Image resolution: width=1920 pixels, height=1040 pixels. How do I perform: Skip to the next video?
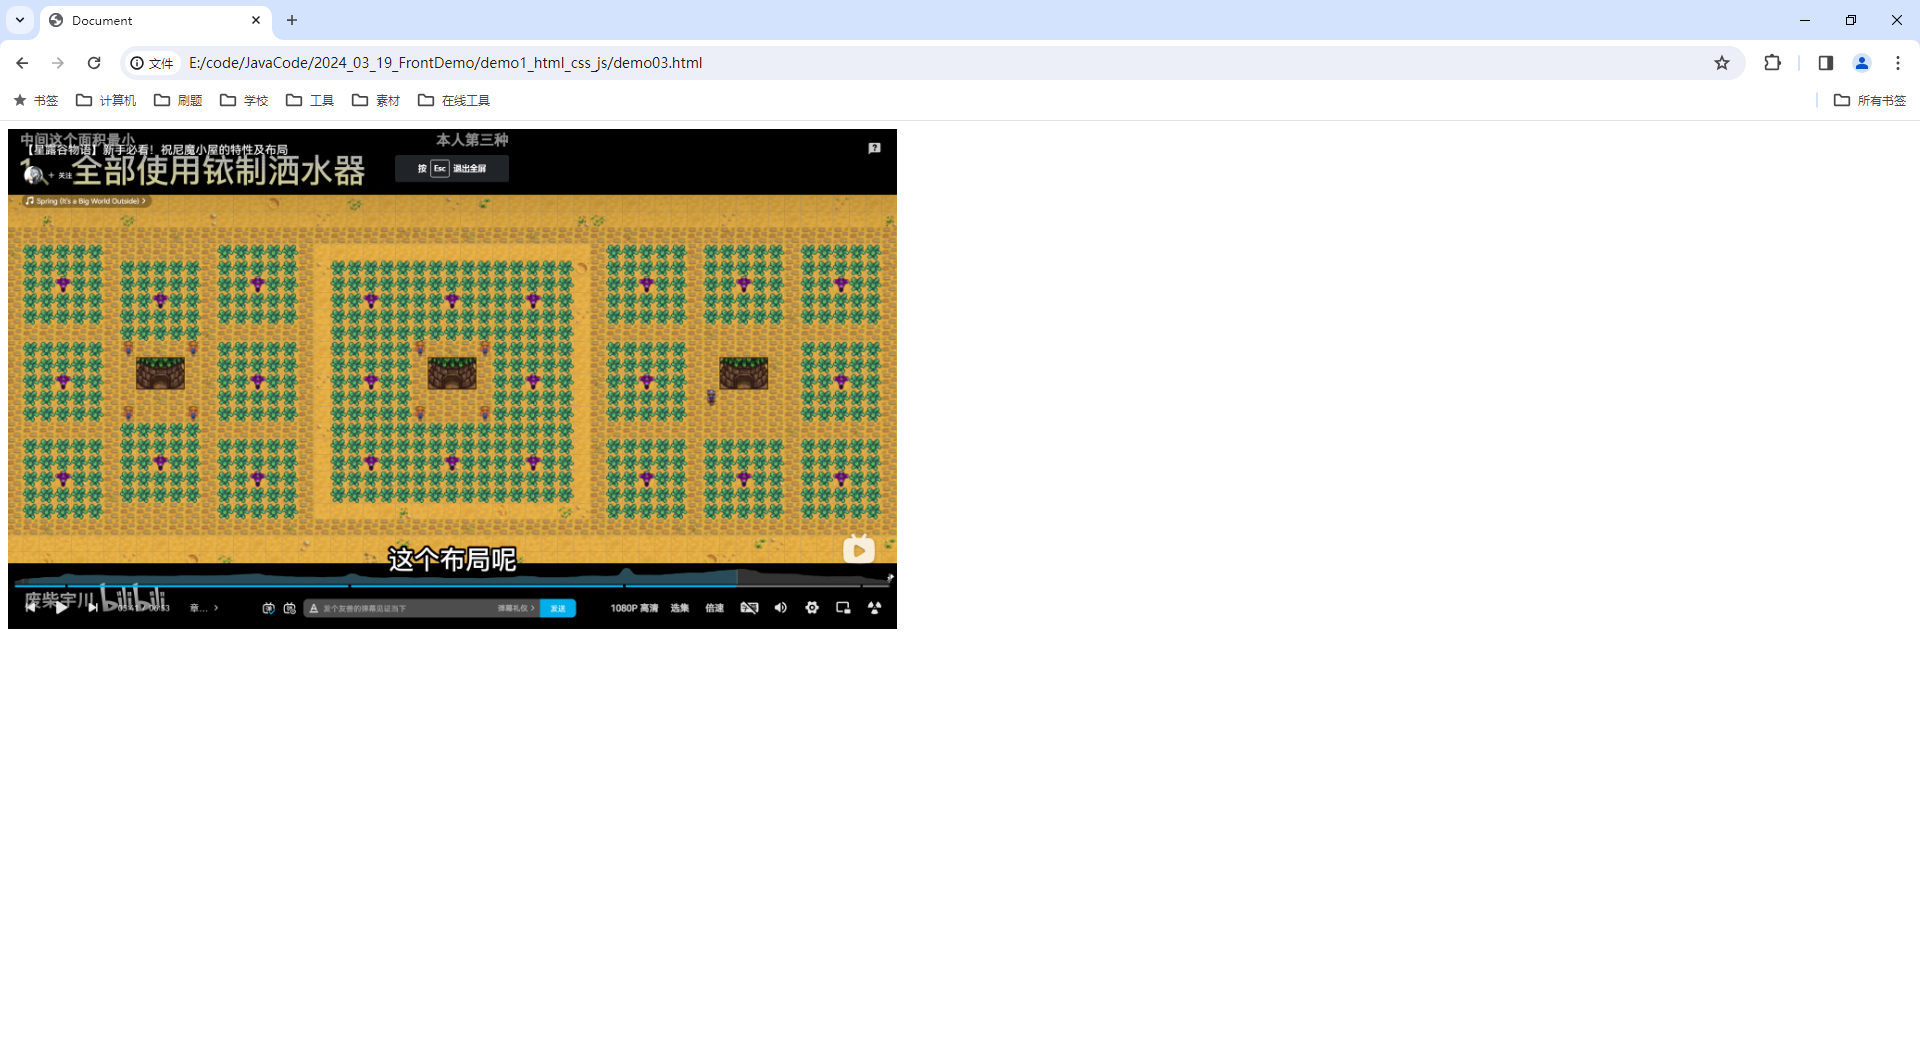pyautogui.click(x=92, y=607)
